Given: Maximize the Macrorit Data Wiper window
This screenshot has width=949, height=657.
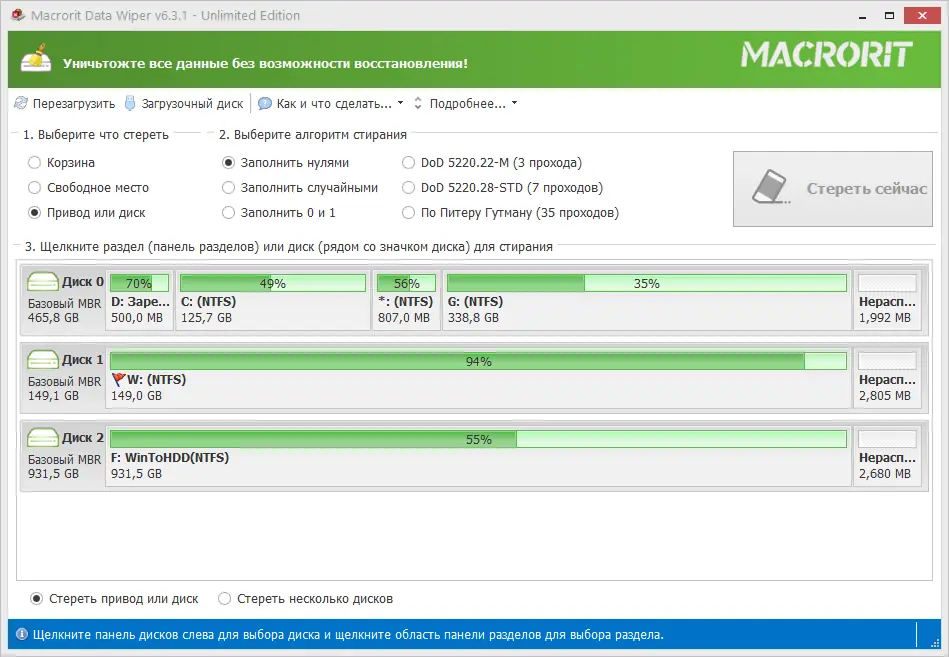Looking at the screenshot, I should point(889,16).
